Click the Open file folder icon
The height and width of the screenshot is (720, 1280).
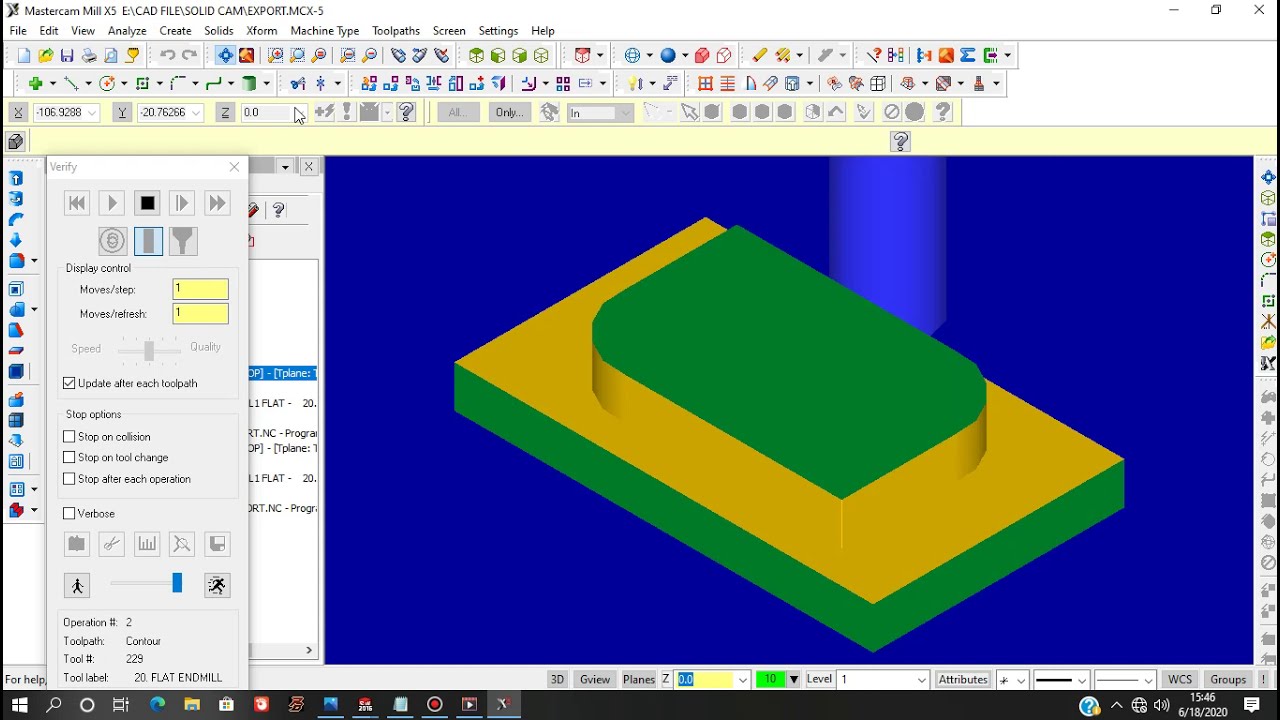pos(46,56)
